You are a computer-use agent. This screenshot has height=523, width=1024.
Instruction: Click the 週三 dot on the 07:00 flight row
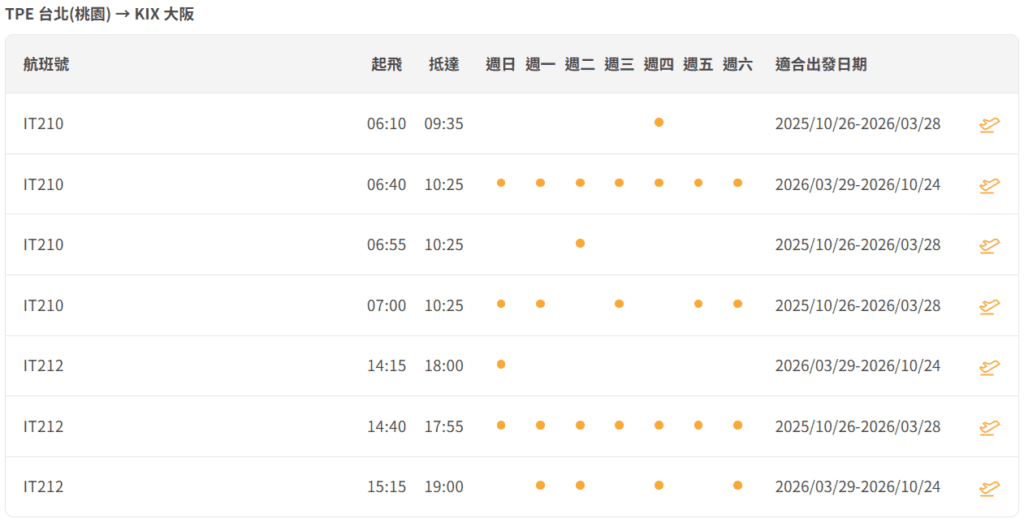619,303
